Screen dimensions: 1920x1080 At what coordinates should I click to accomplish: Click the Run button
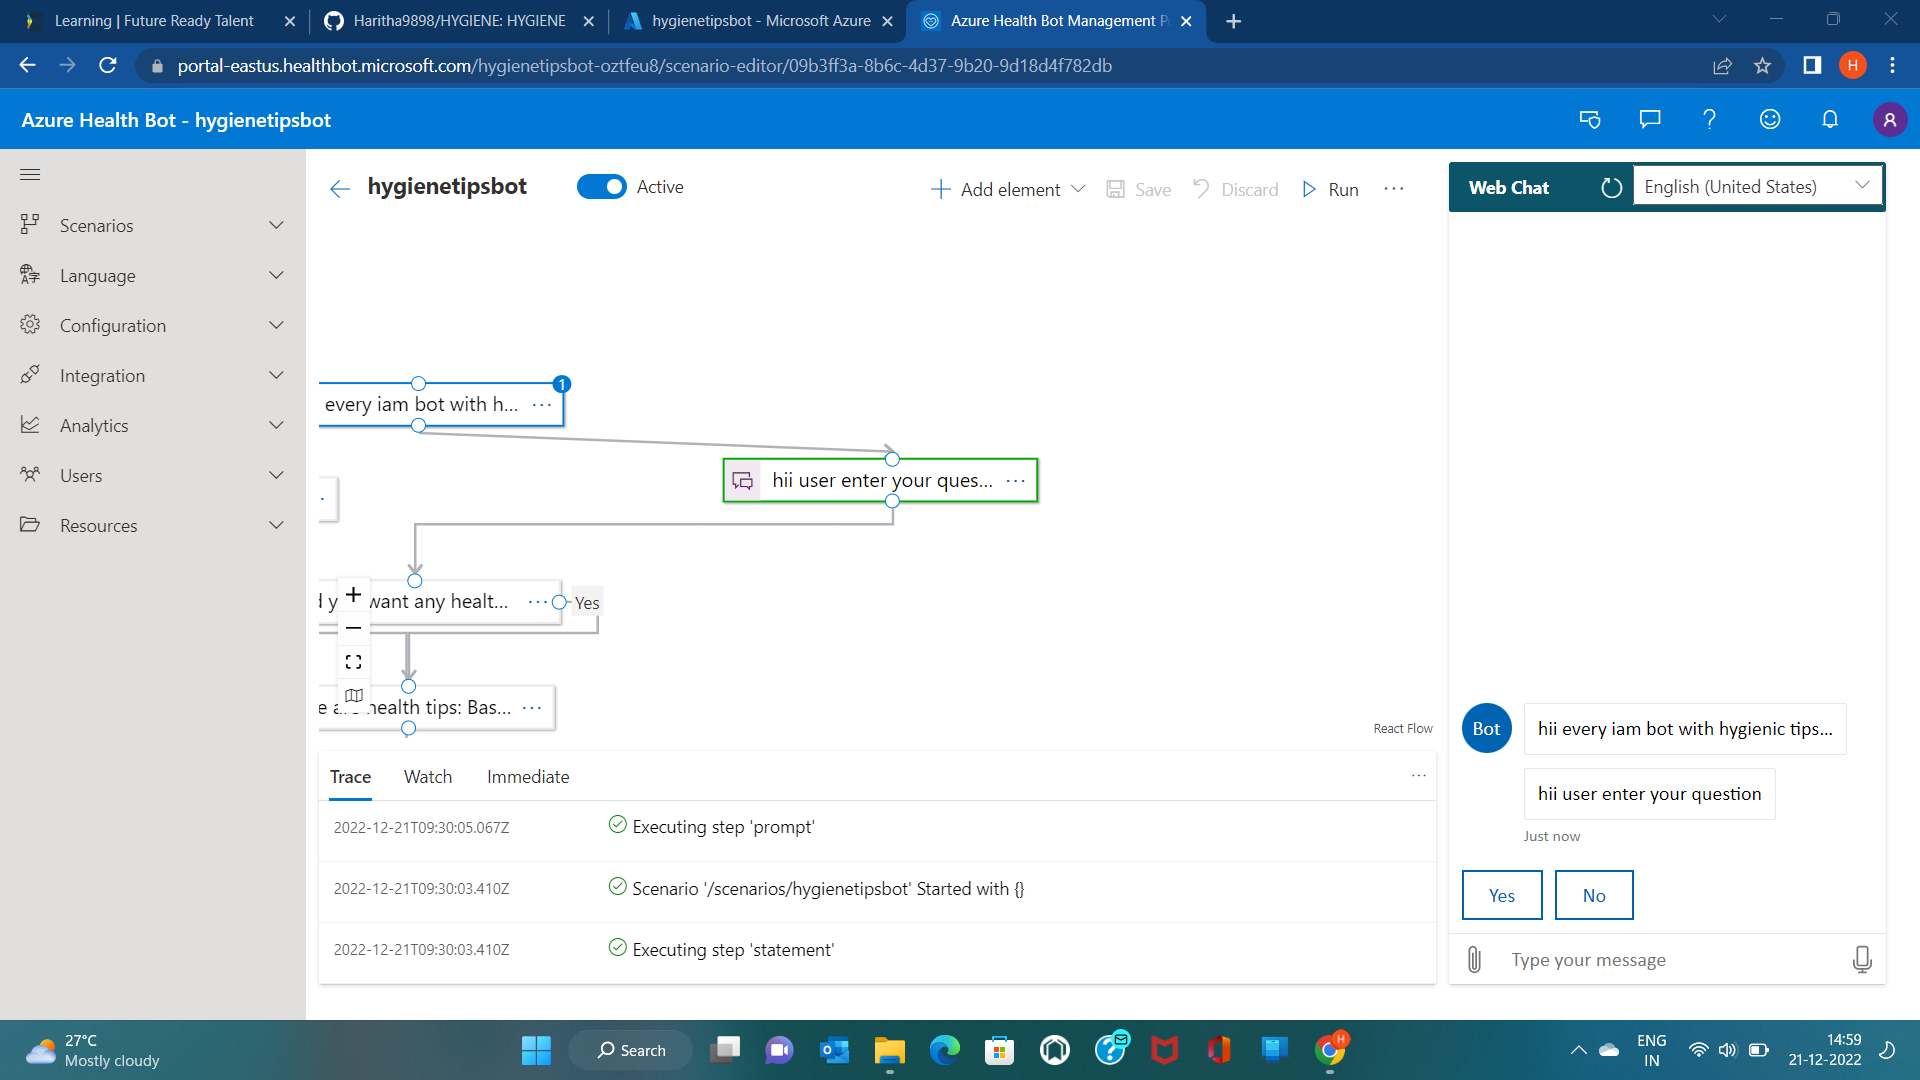point(1330,189)
